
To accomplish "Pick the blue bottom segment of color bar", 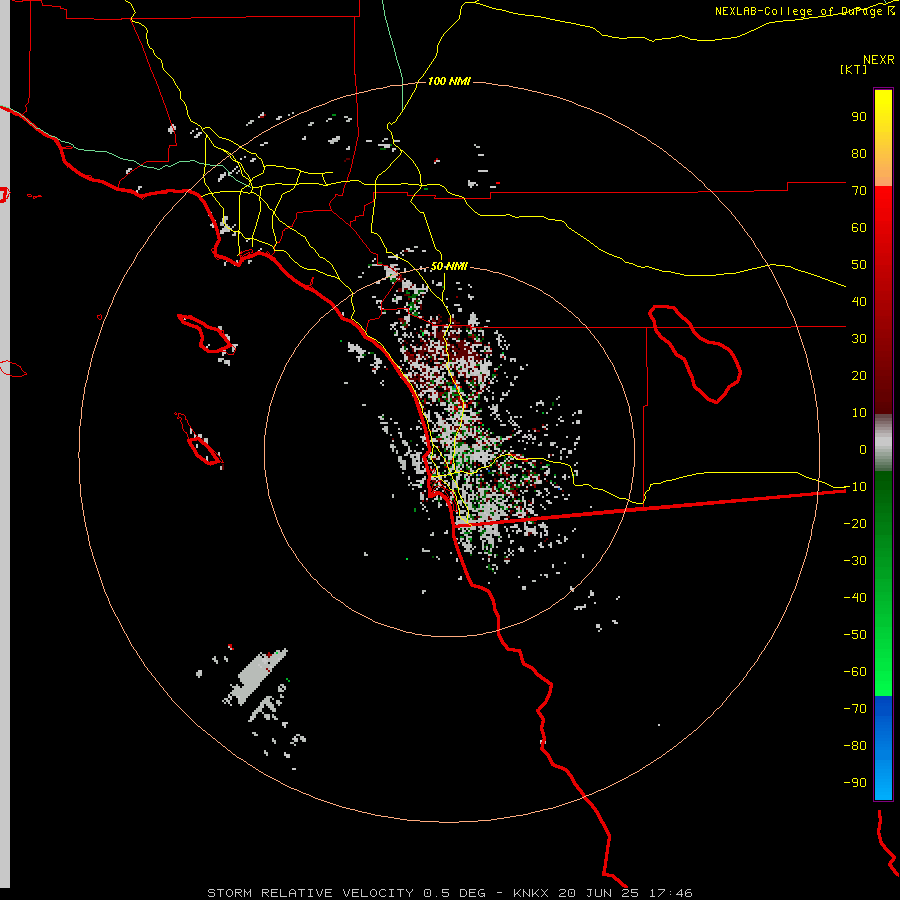I will pyautogui.click(x=883, y=748).
